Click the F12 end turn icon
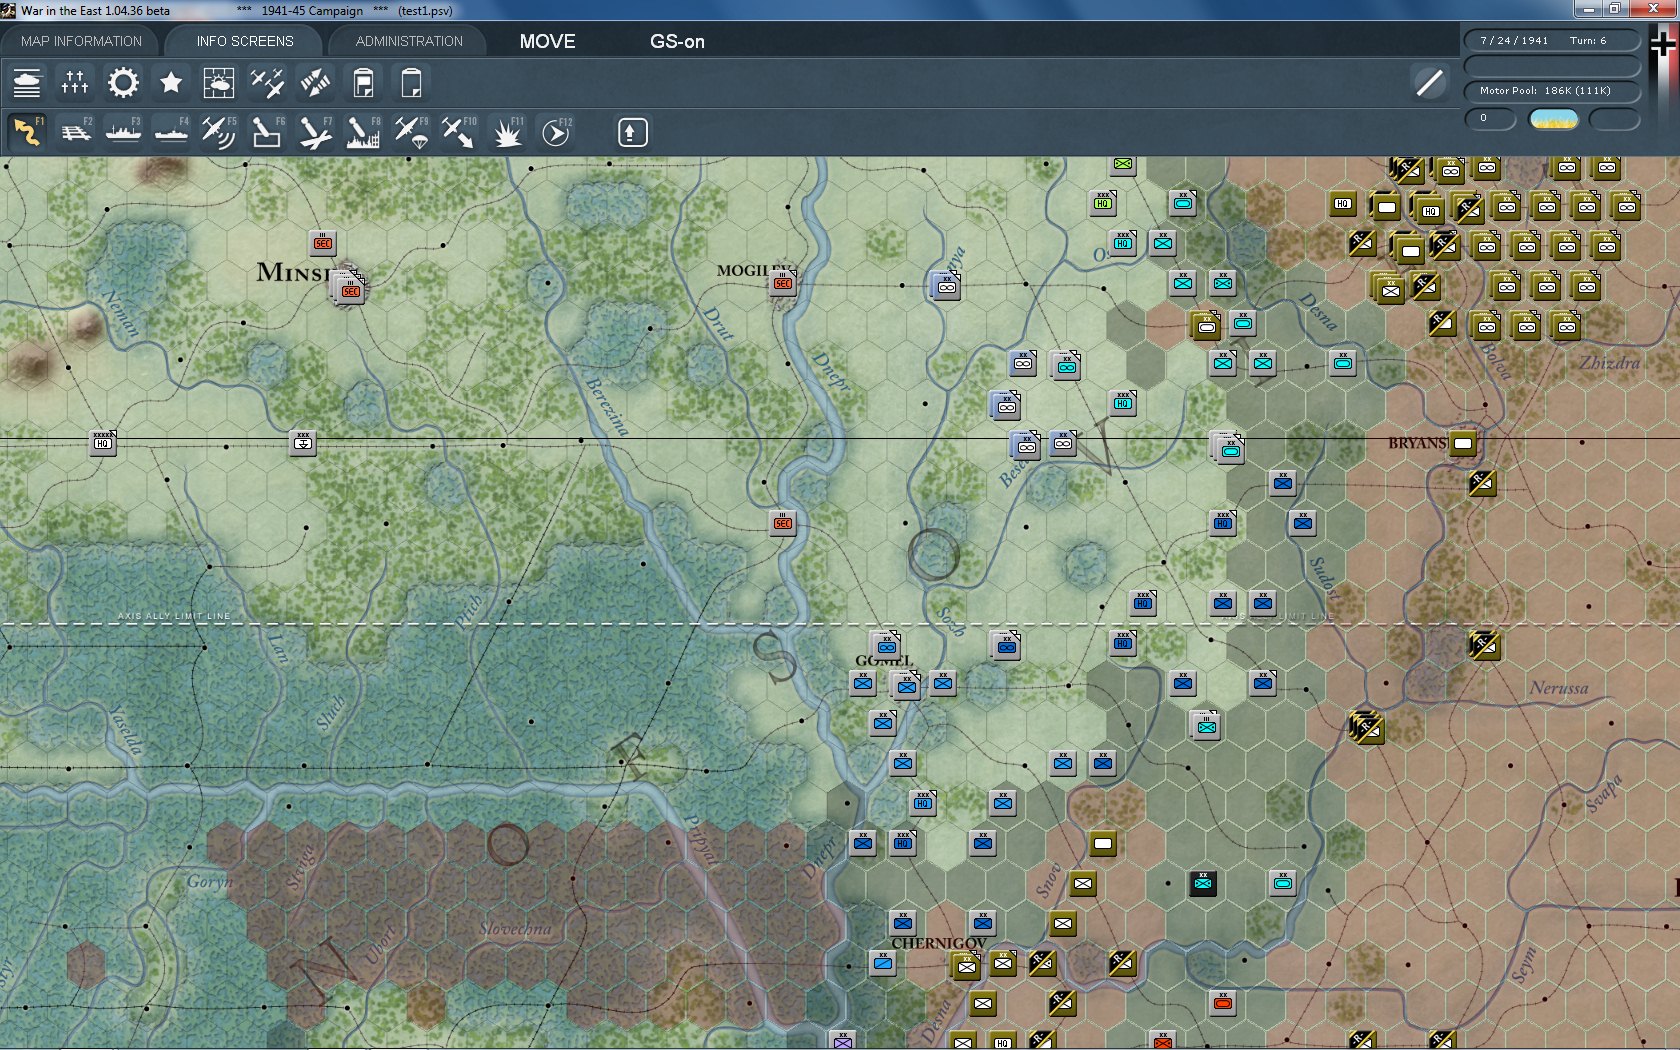 tap(556, 132)
